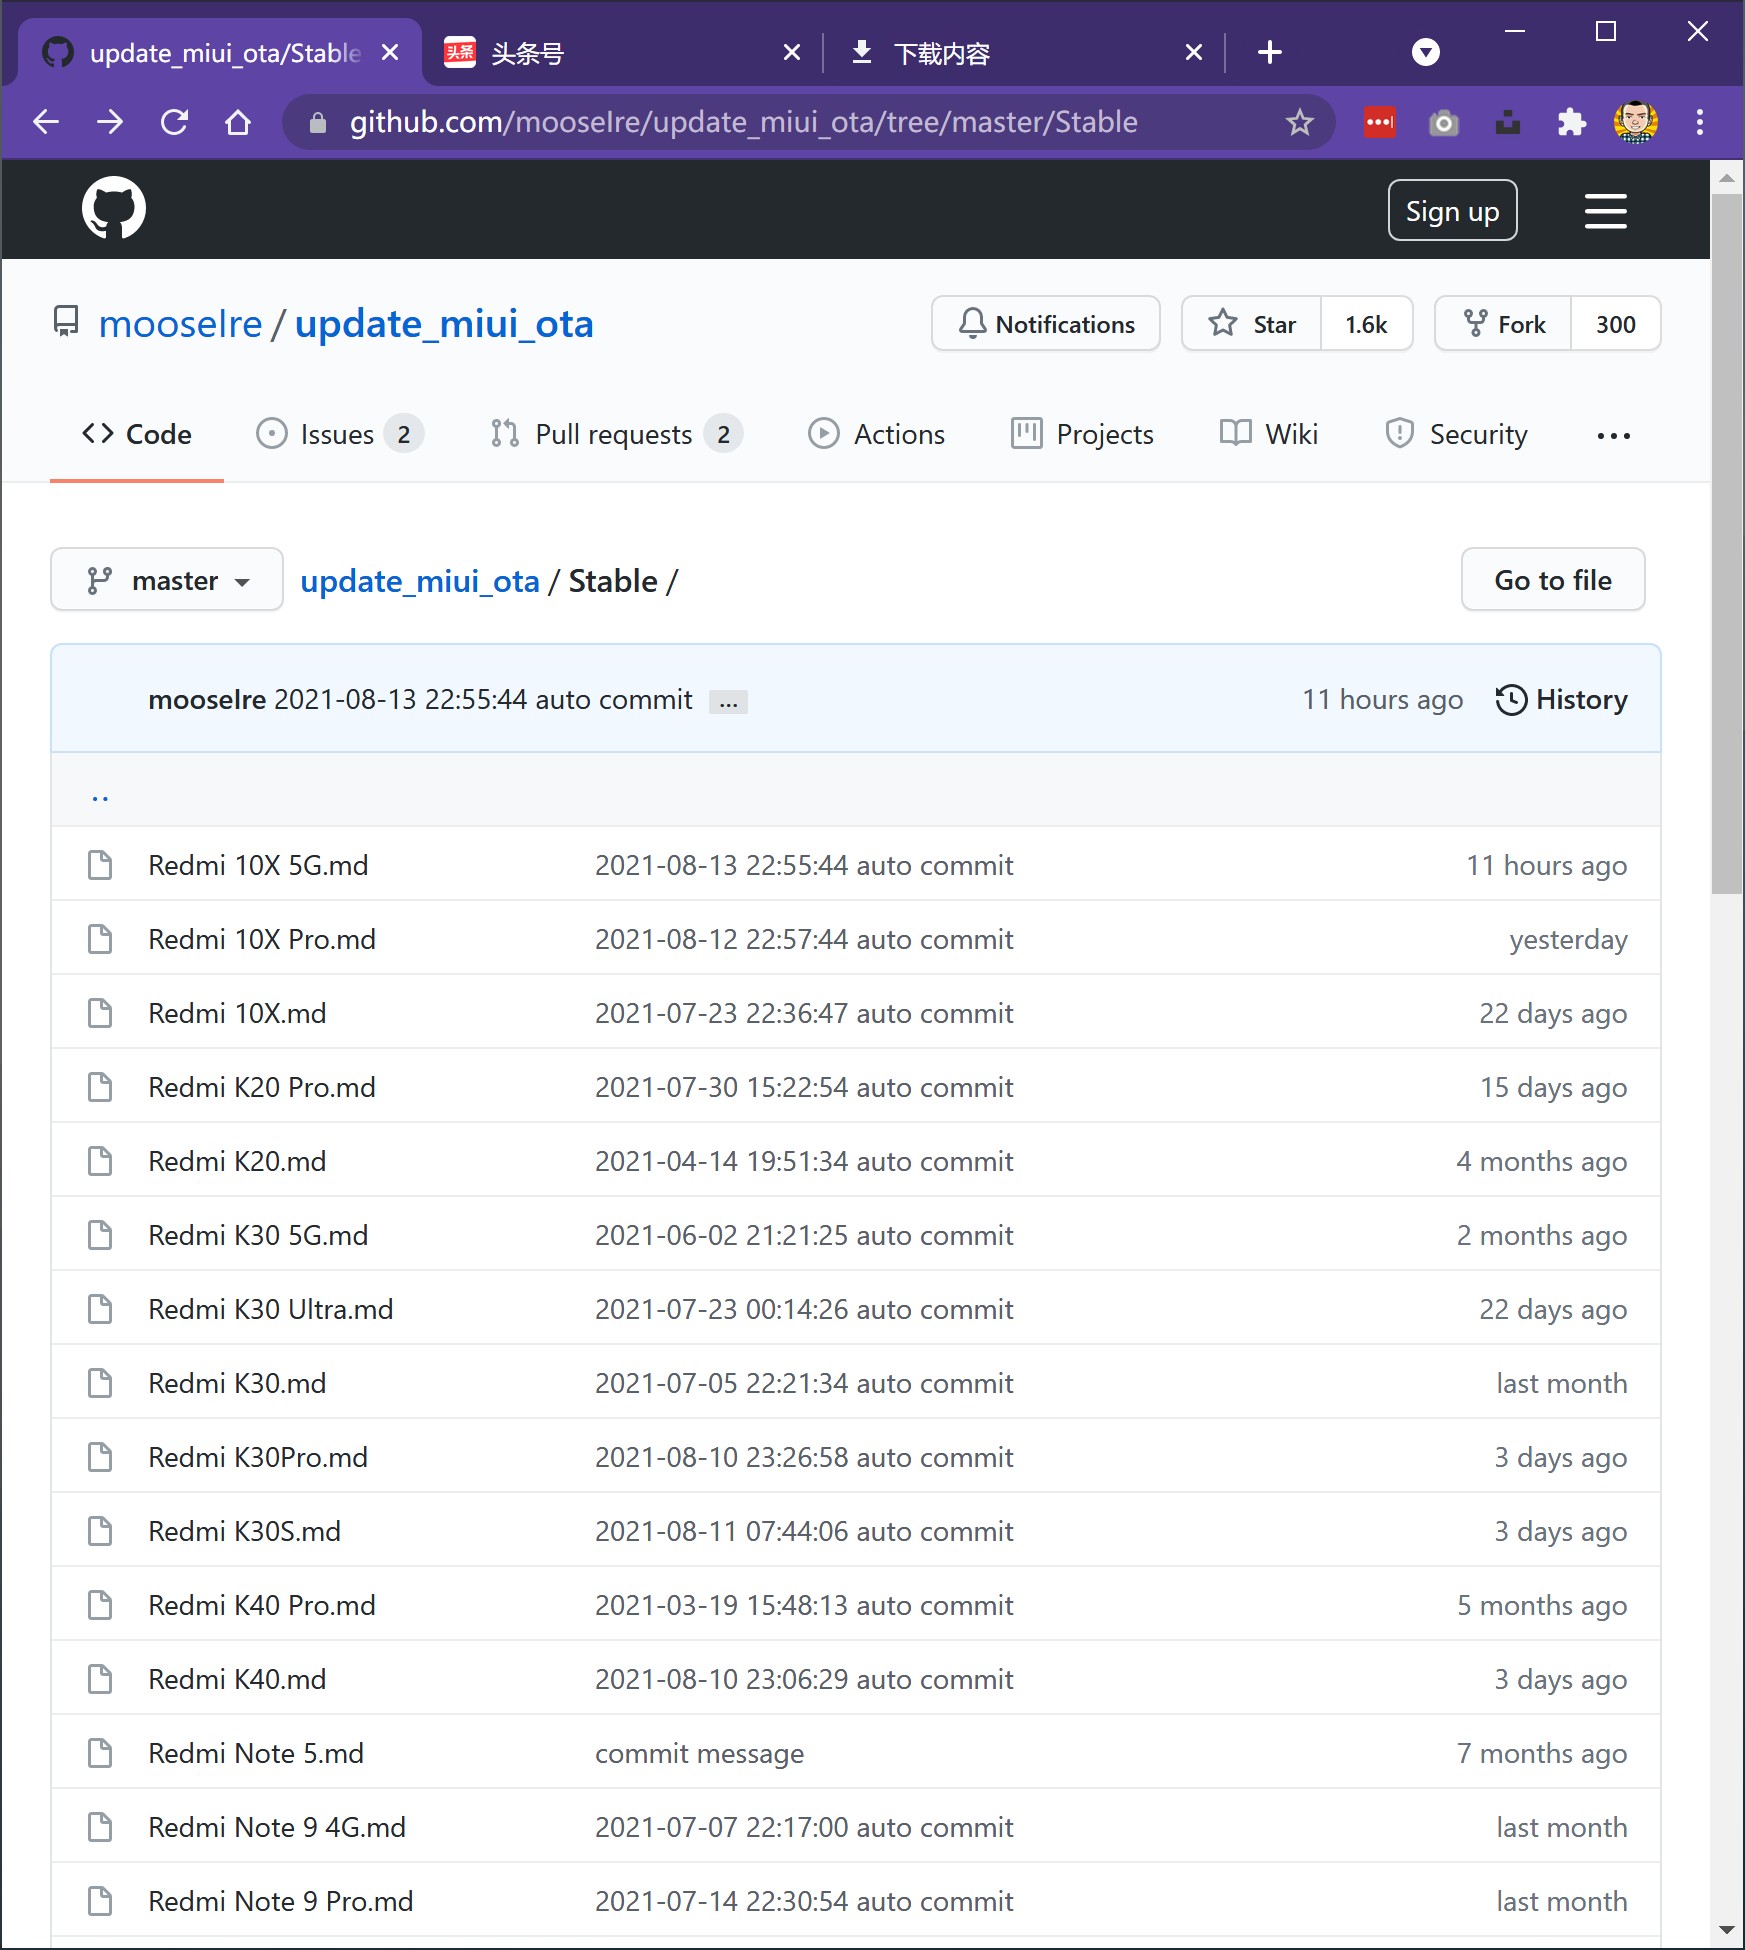Image resolution: width=1745 pixels, height=1950 pixels.
Task: Open the mooseIre profile link
Action: (x=180, y=323)
